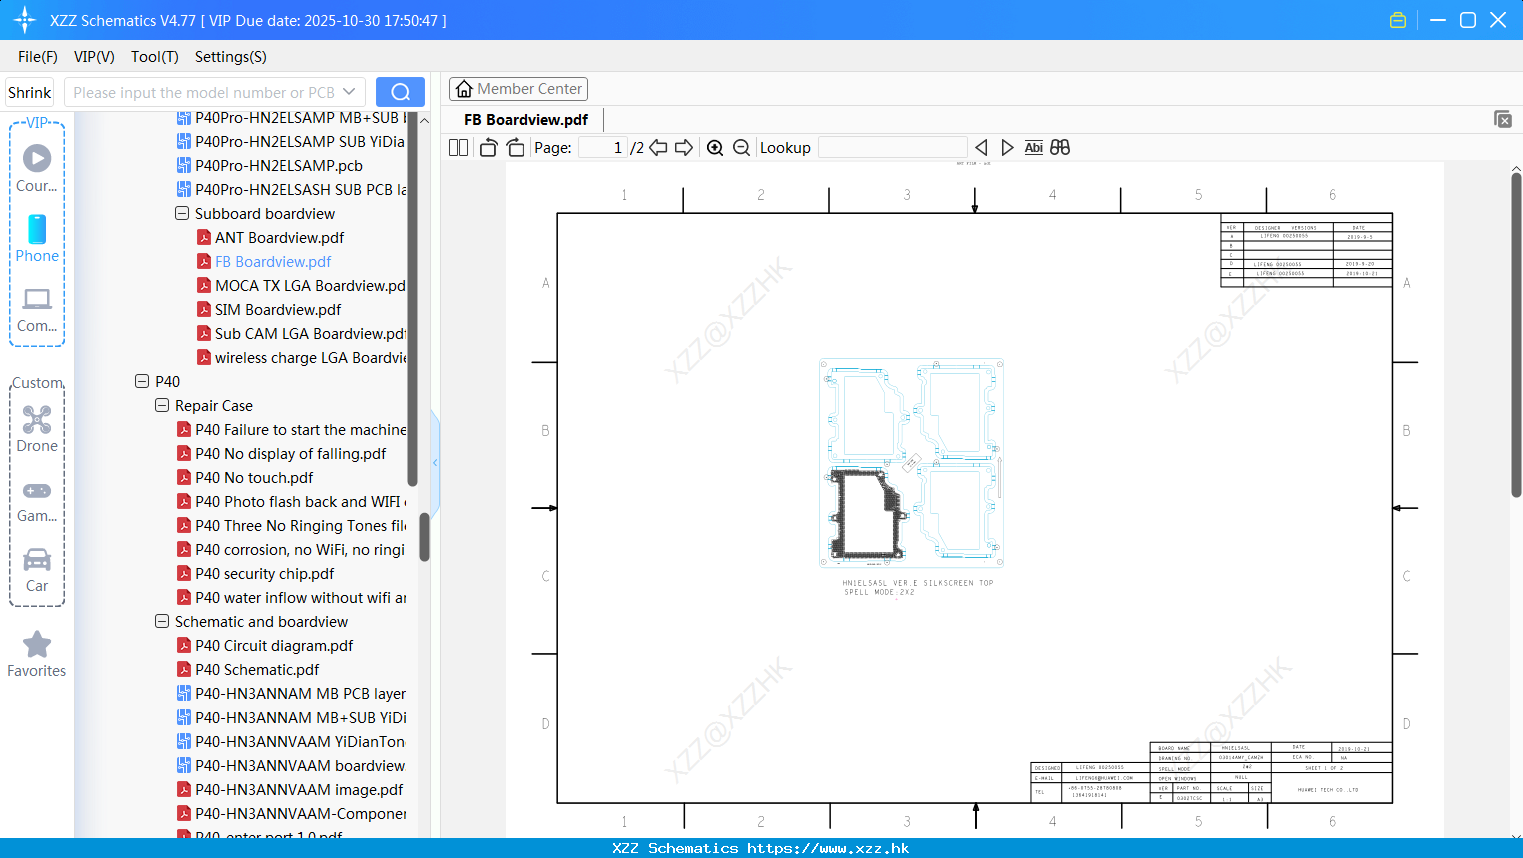Close all tabs icon at right
The image size is (1523, 858).
point(1503,119)
